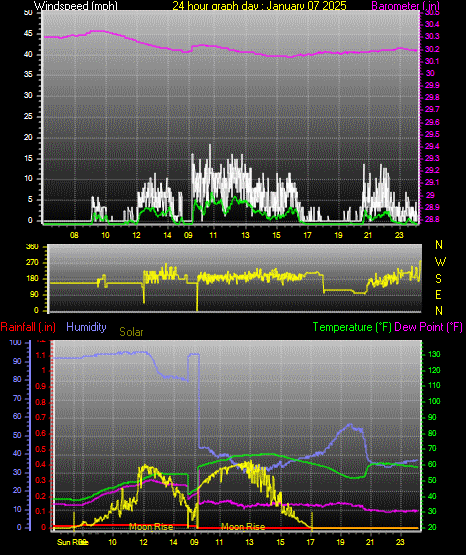Image resolution: width=466 pixels, height=555 pixels.
Task: Click the green Temperature (°F) legend label
Action: pyautogui.click(x=352, y=327)
